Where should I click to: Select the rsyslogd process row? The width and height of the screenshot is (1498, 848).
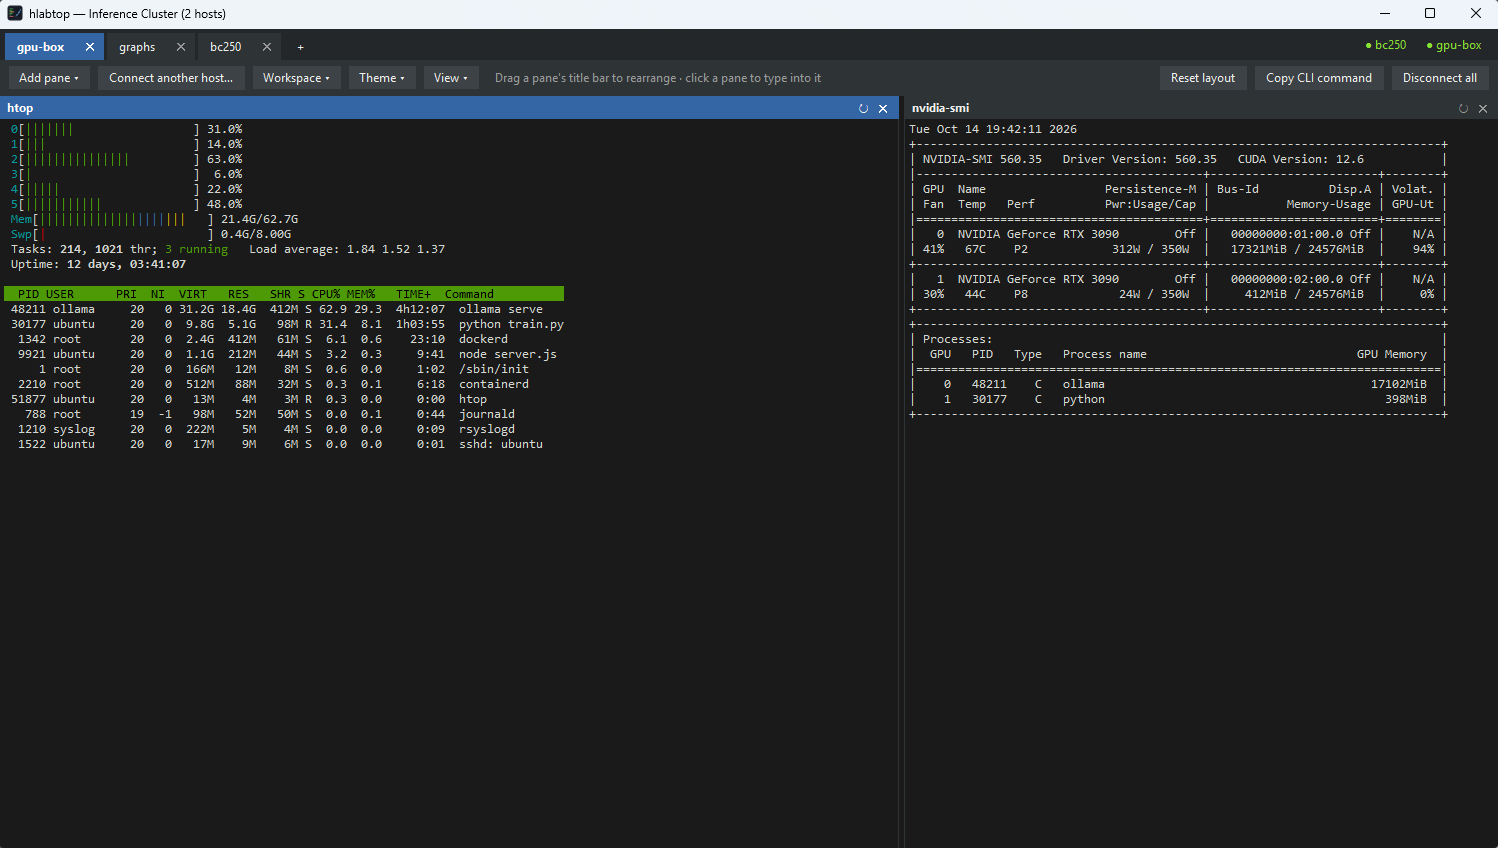[284, 429]
